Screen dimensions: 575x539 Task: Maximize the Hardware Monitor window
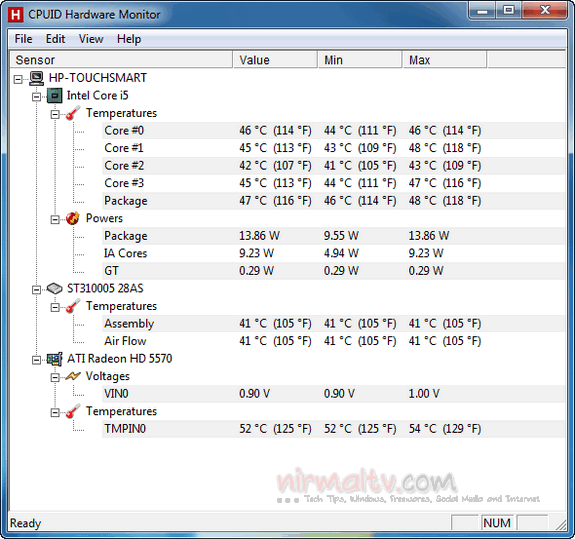[x=509, y=11]
